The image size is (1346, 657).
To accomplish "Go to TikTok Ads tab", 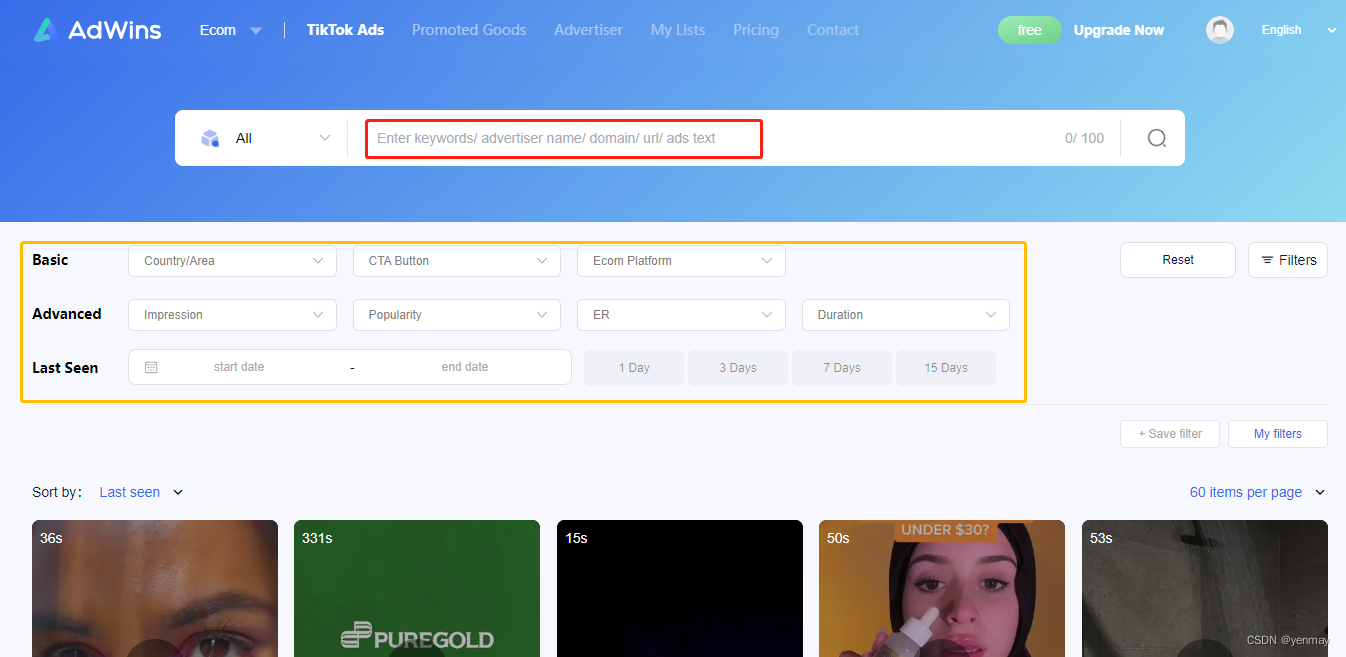I will [345, 30].
